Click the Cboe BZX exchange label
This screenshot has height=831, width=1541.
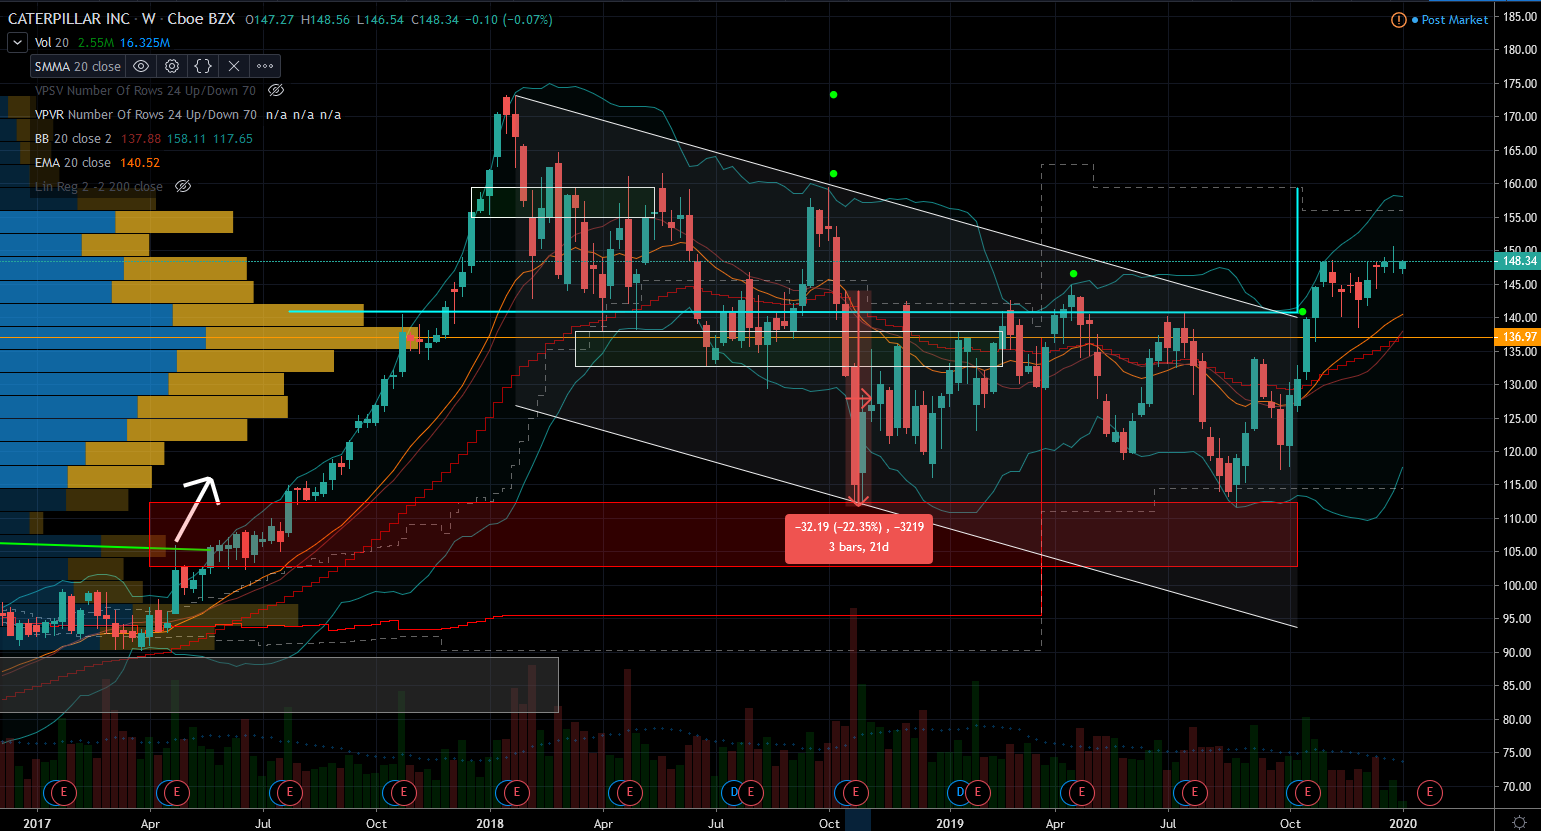click(201, 19)
